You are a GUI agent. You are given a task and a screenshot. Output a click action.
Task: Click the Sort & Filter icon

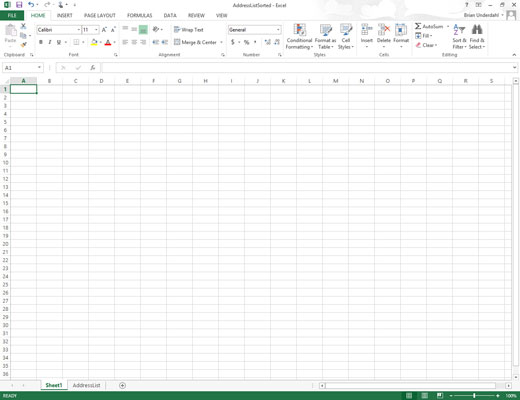459,29
